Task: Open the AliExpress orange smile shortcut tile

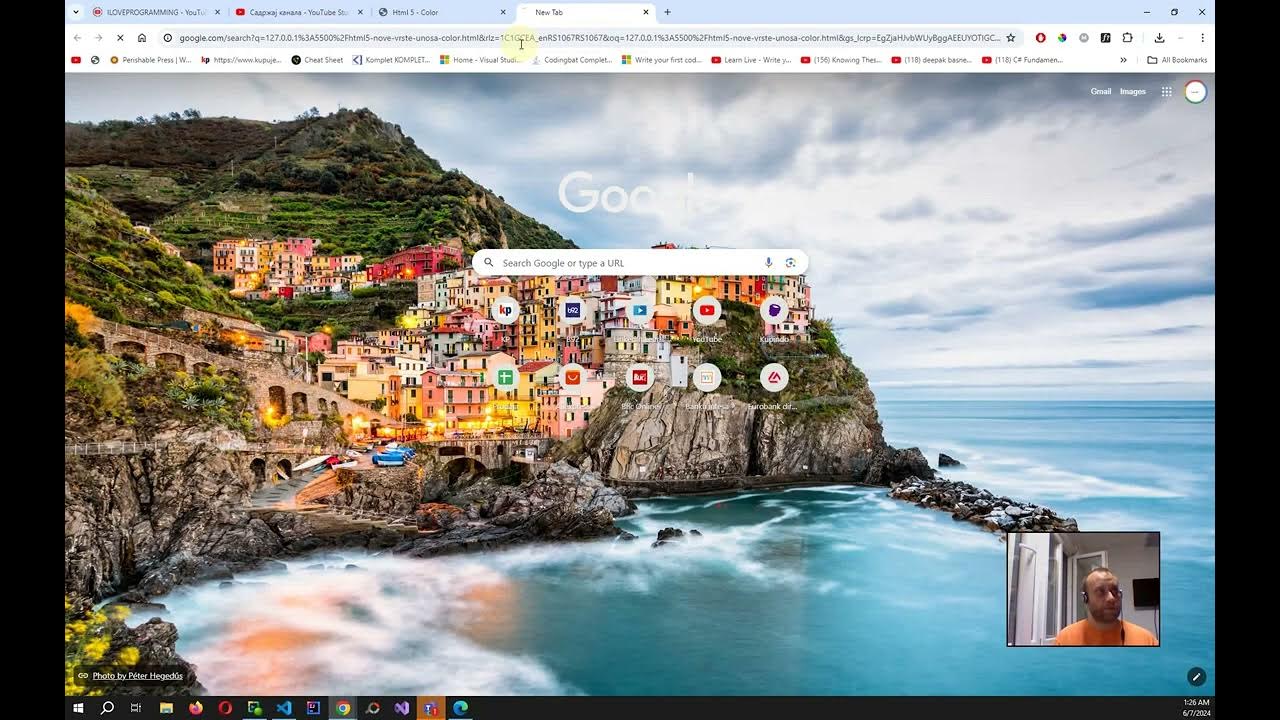Action: [572, 377]
